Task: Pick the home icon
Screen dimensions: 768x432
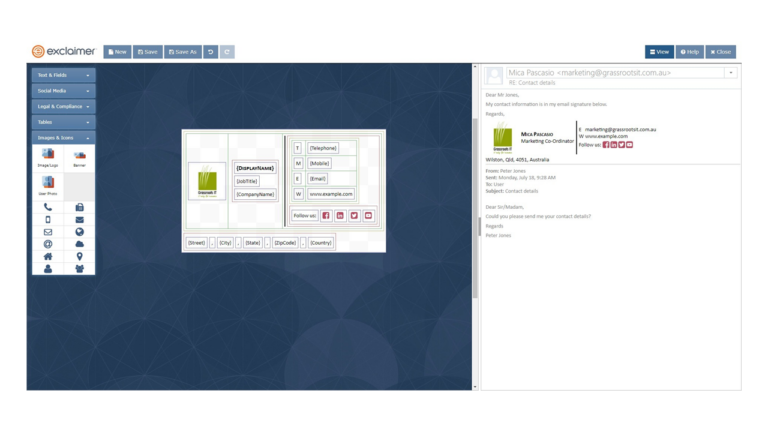Action: pyautogui.click(x=48, y=256)
